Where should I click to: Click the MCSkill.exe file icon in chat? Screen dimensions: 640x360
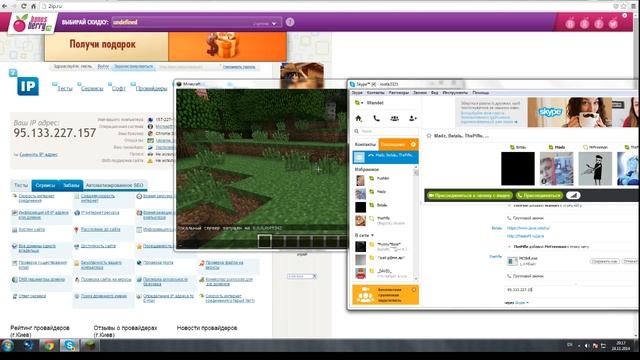pos(512,261)
